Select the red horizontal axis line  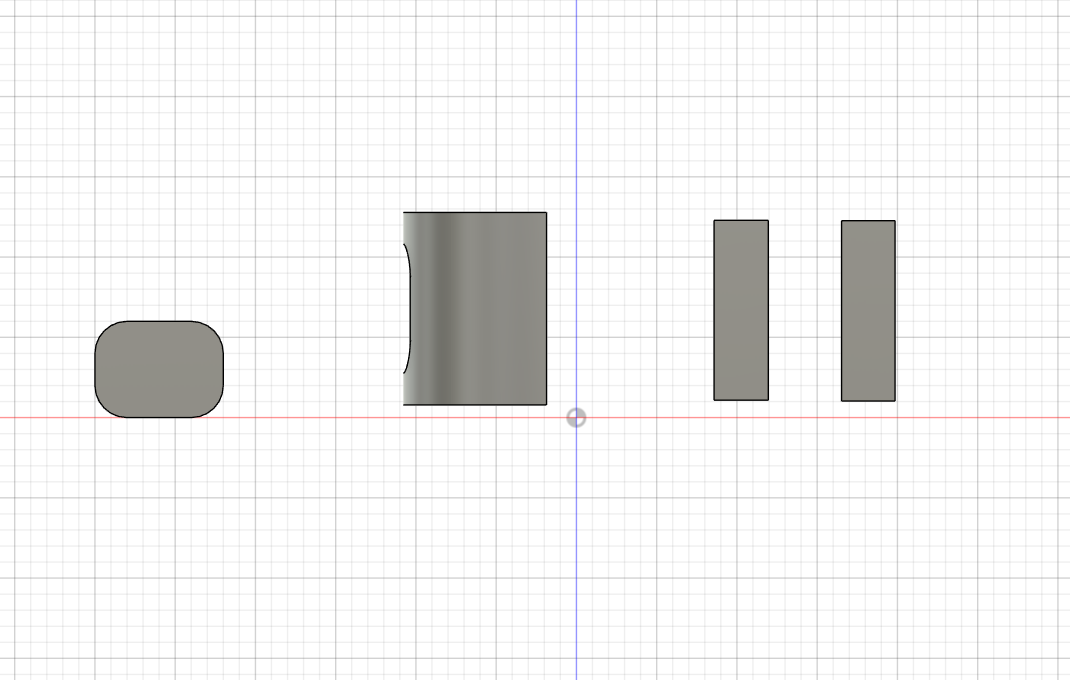300,418
